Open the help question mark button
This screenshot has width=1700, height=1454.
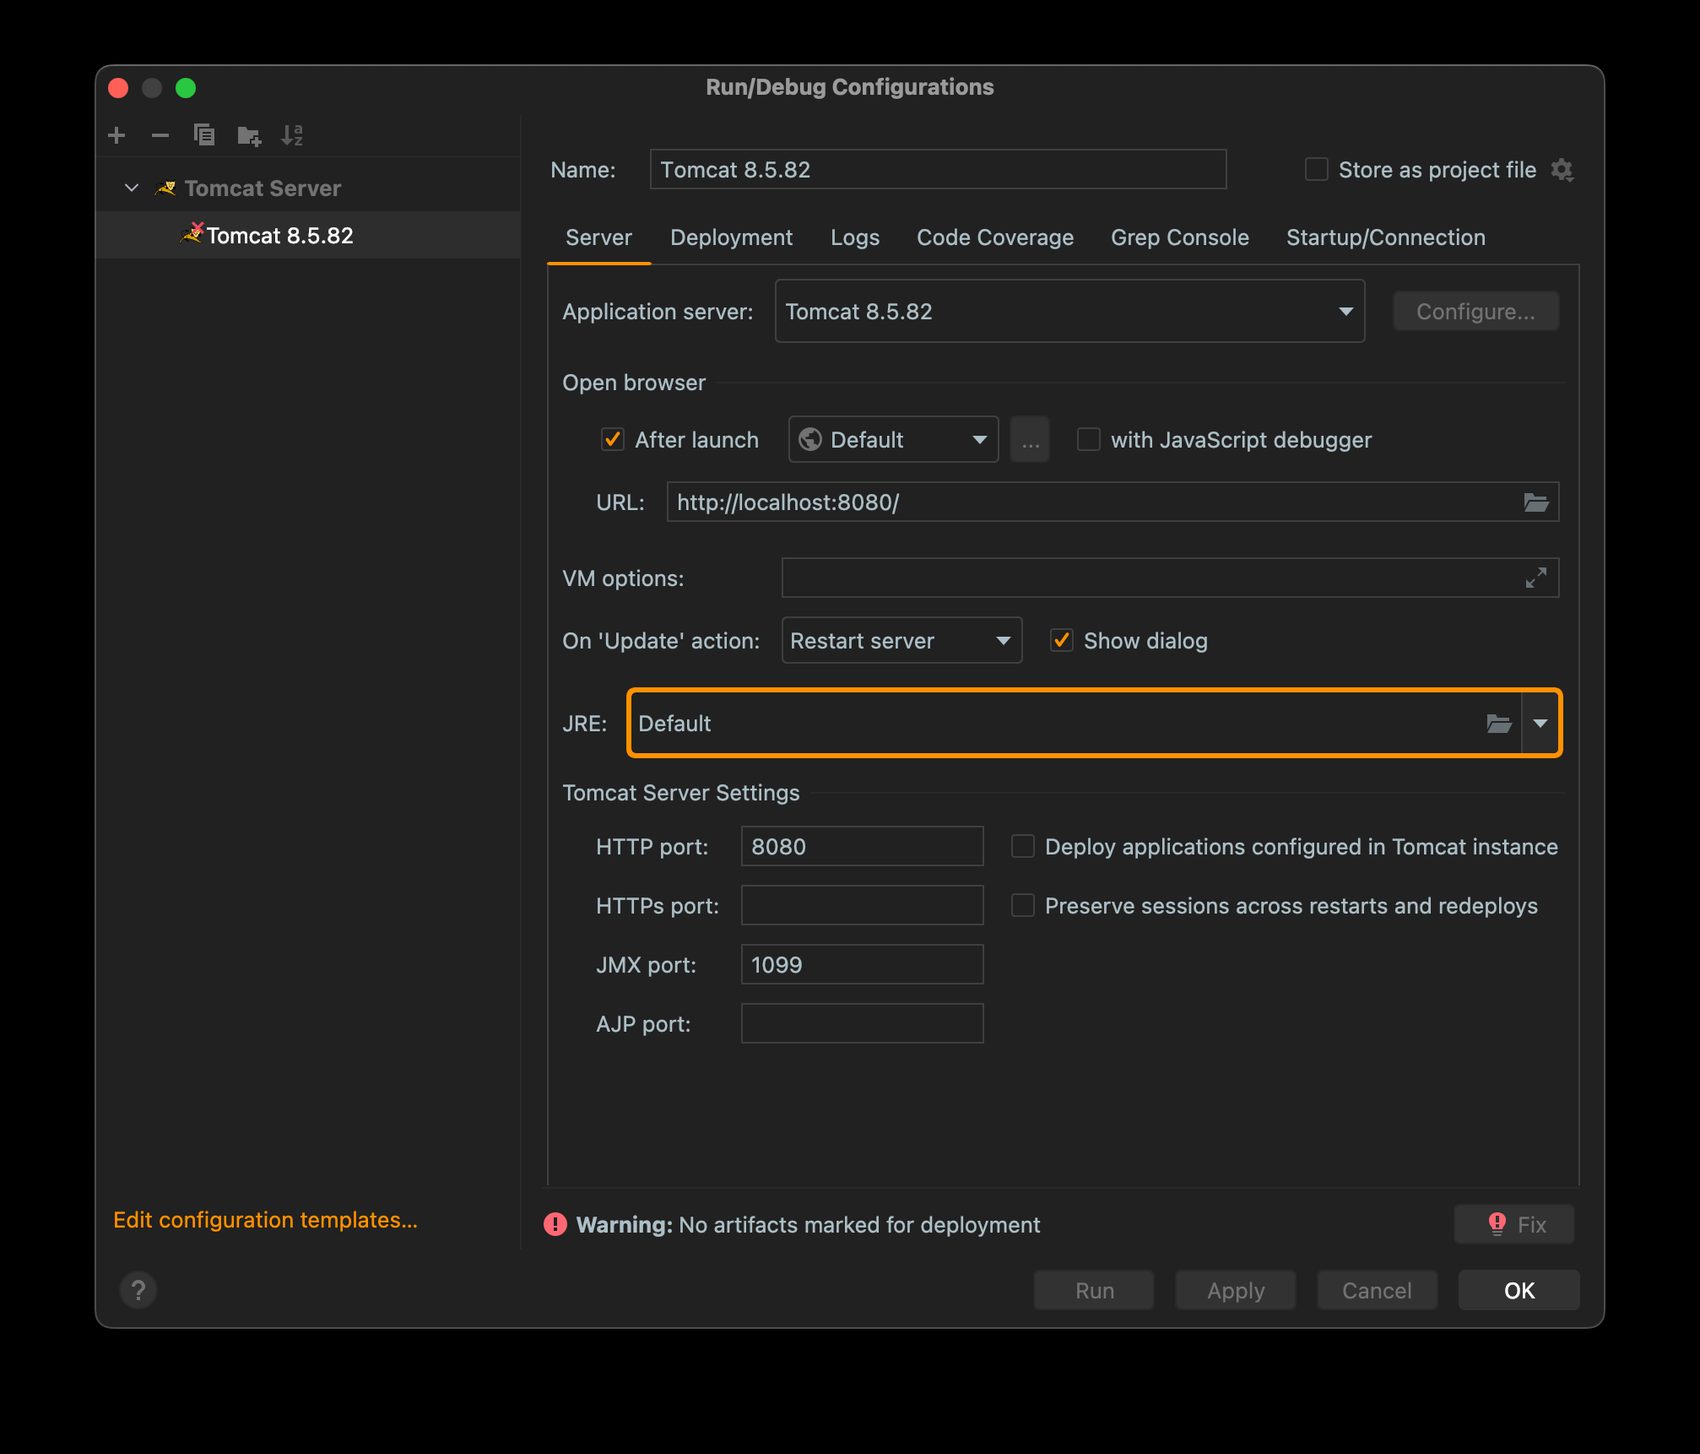pyautogui.click(x=139, y=1290)
